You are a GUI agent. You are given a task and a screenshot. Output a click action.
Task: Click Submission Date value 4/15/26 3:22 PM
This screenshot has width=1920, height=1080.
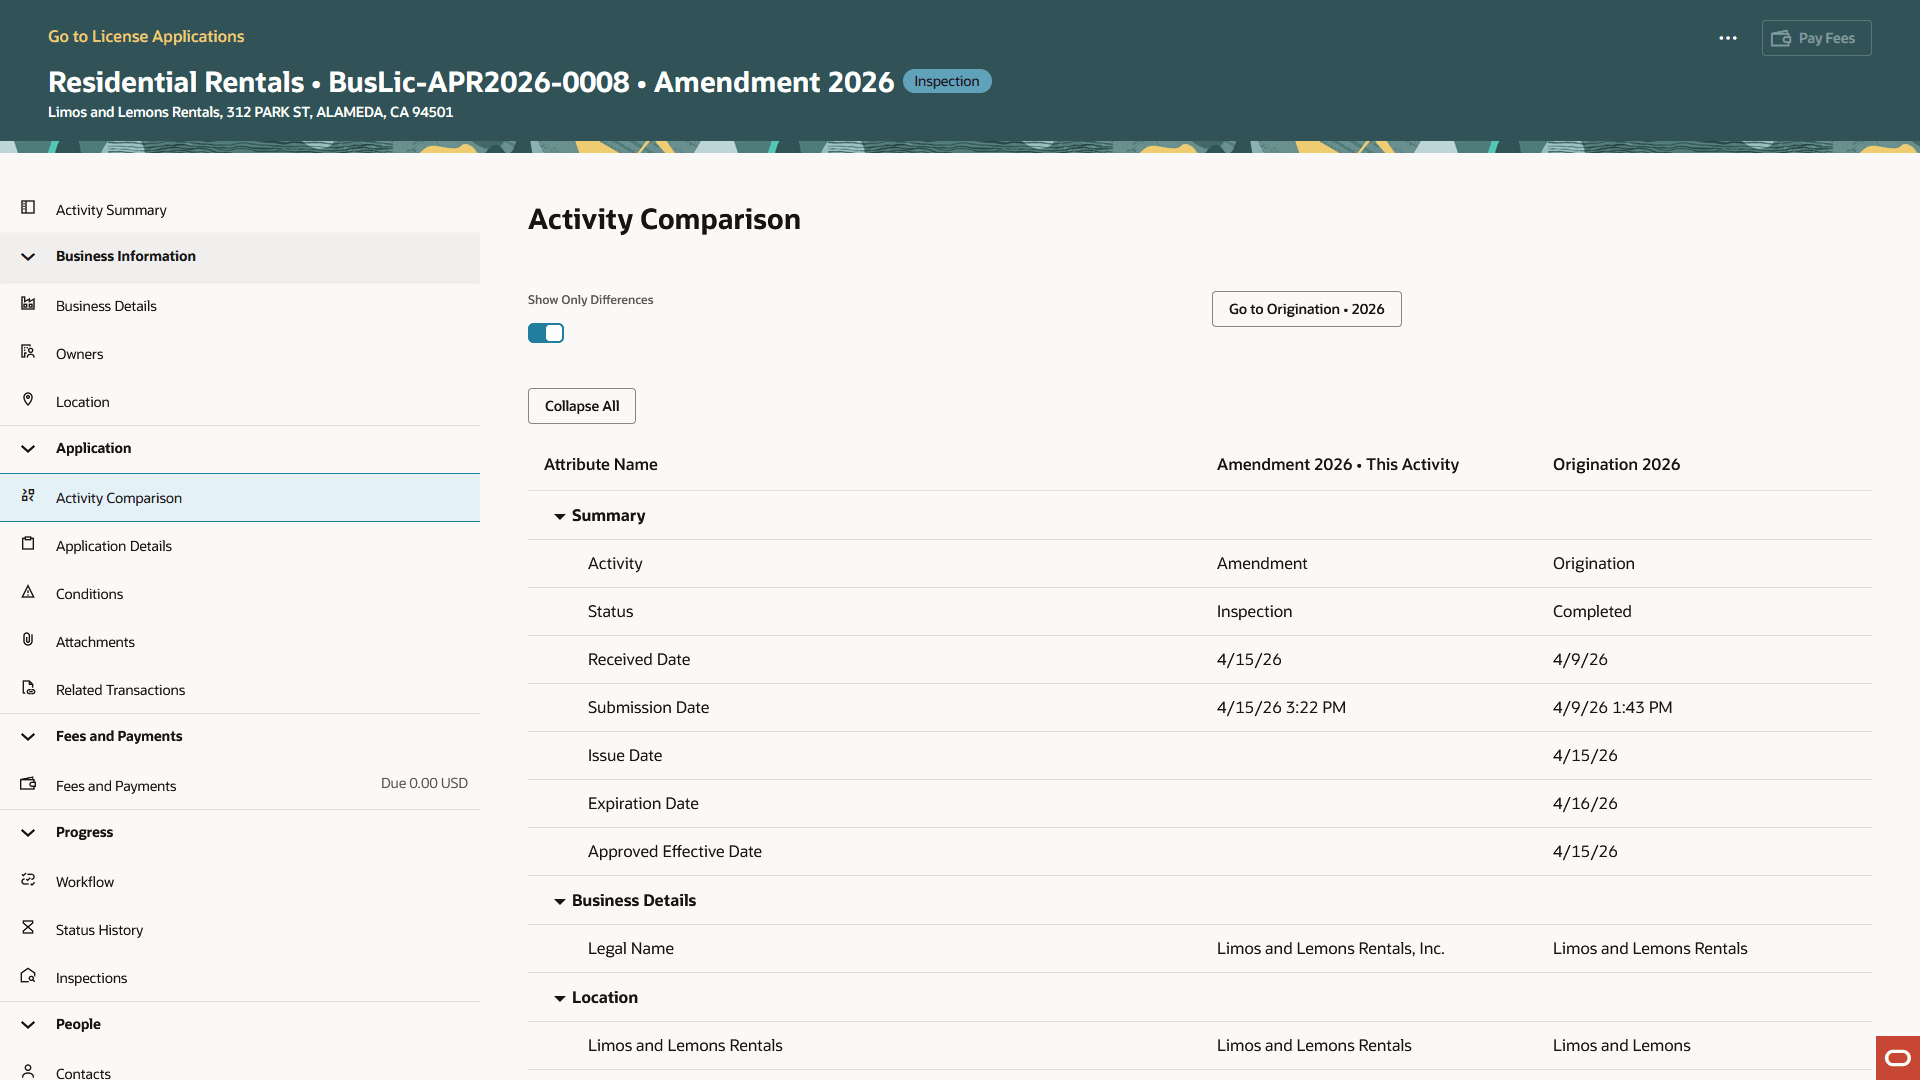tap(1281, 707)
